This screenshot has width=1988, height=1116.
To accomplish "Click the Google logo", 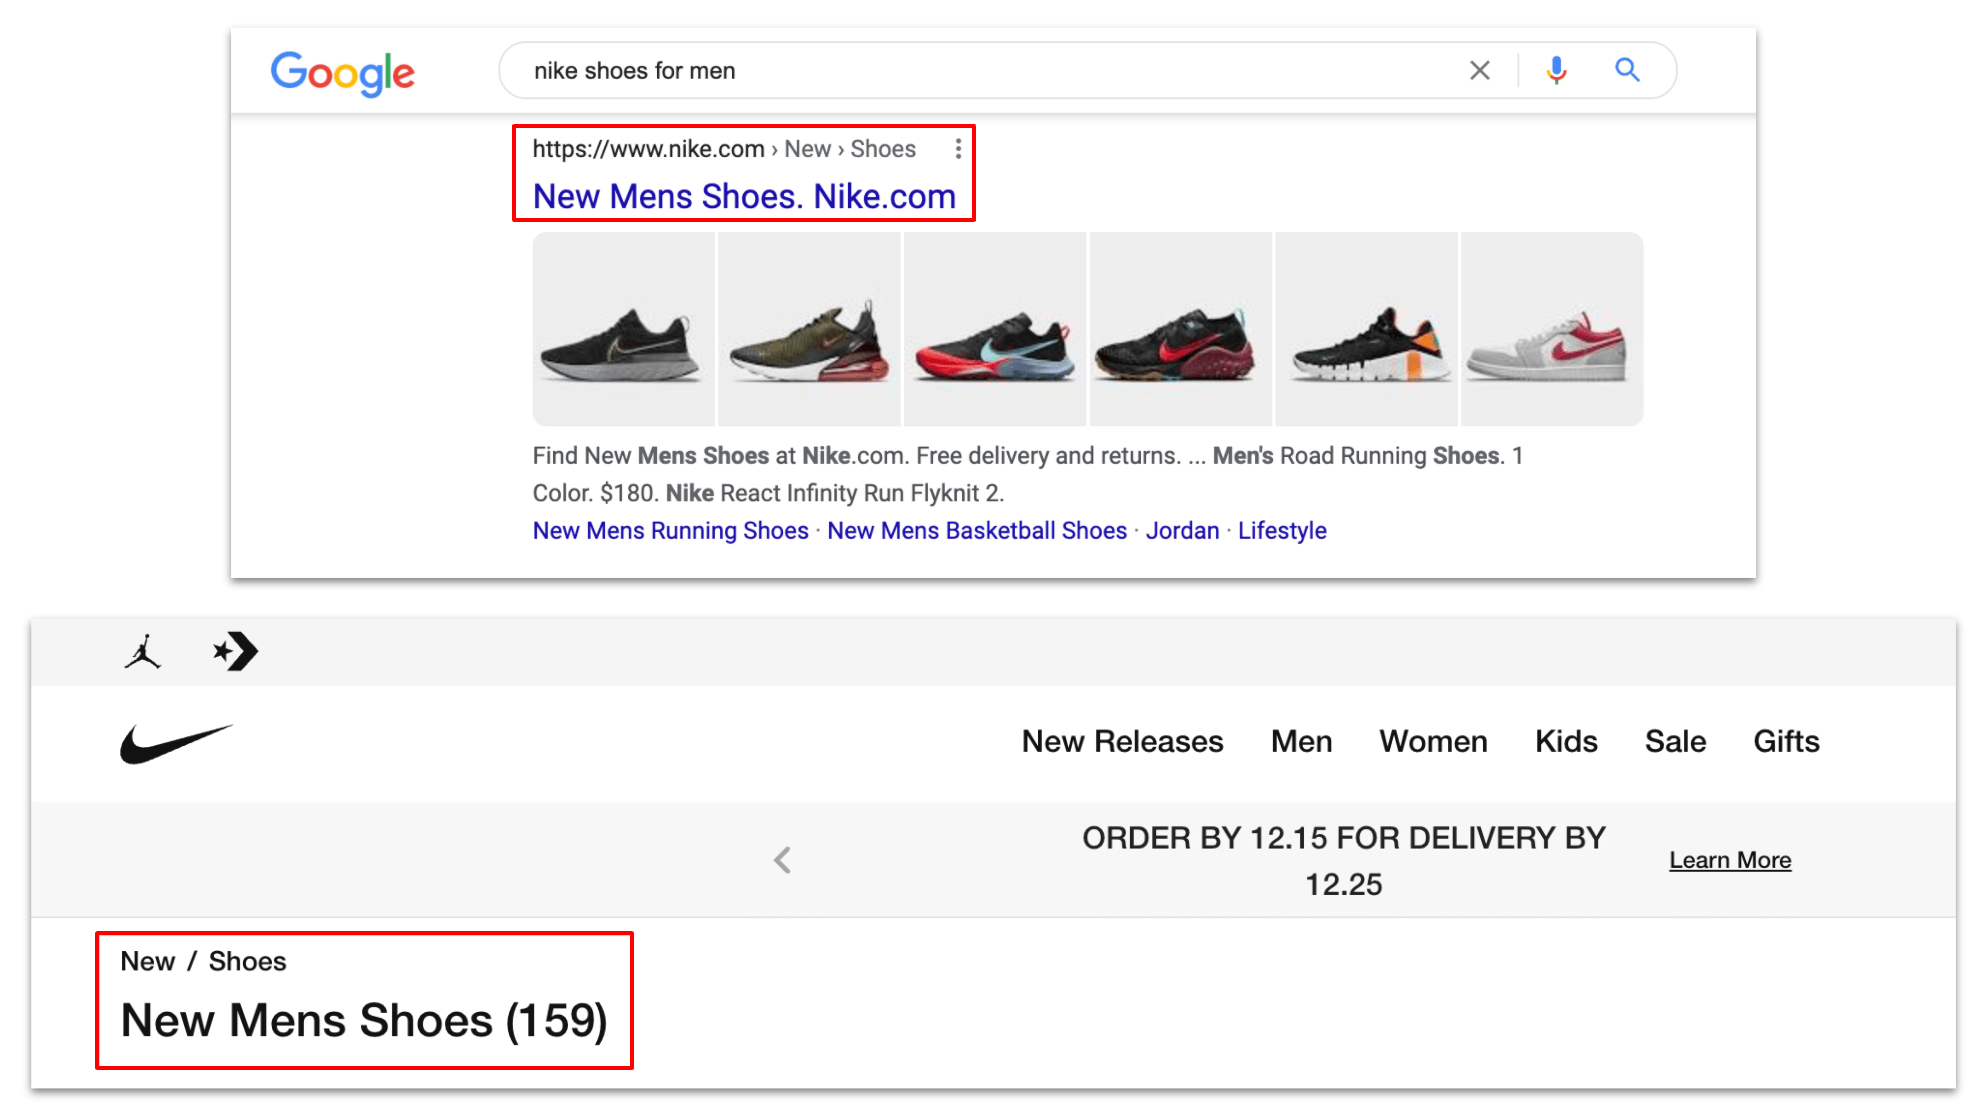I will (x=342, y=73).
